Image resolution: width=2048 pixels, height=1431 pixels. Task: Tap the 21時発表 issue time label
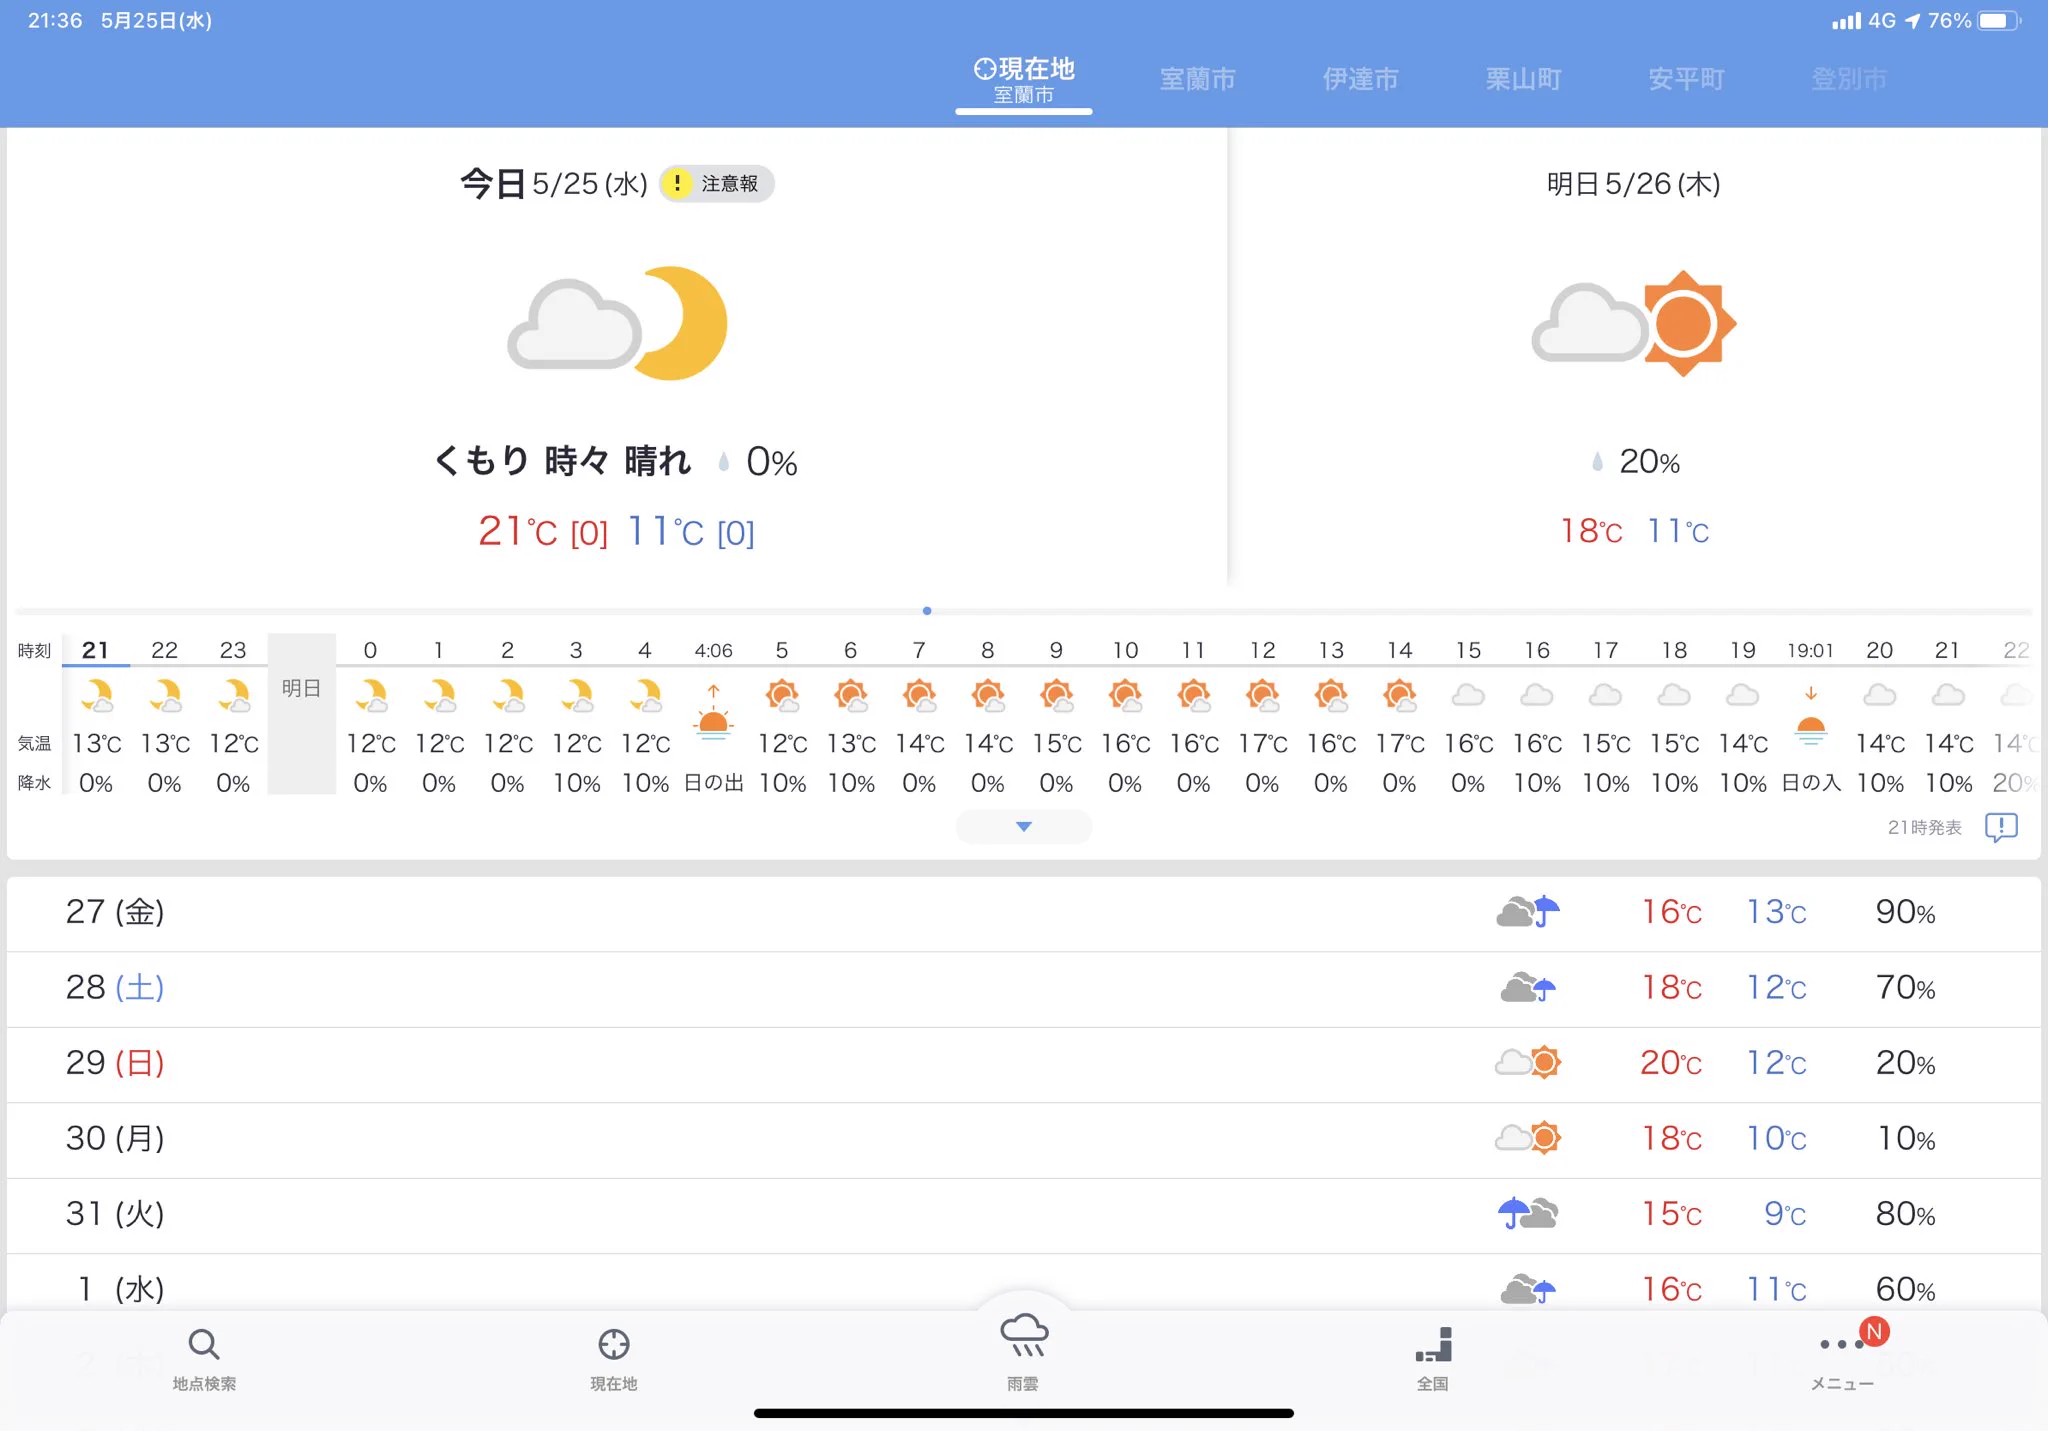point(1925,827)
